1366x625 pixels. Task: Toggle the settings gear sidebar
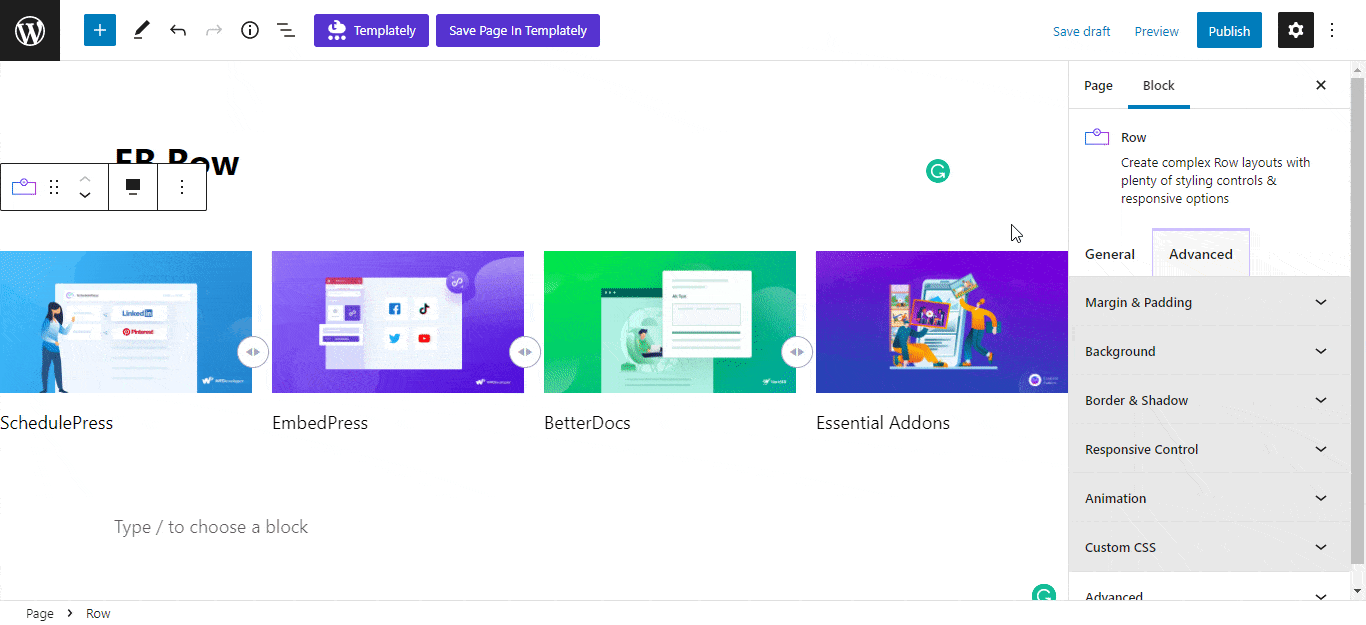pyautogui.click(x=1296, y=30)
